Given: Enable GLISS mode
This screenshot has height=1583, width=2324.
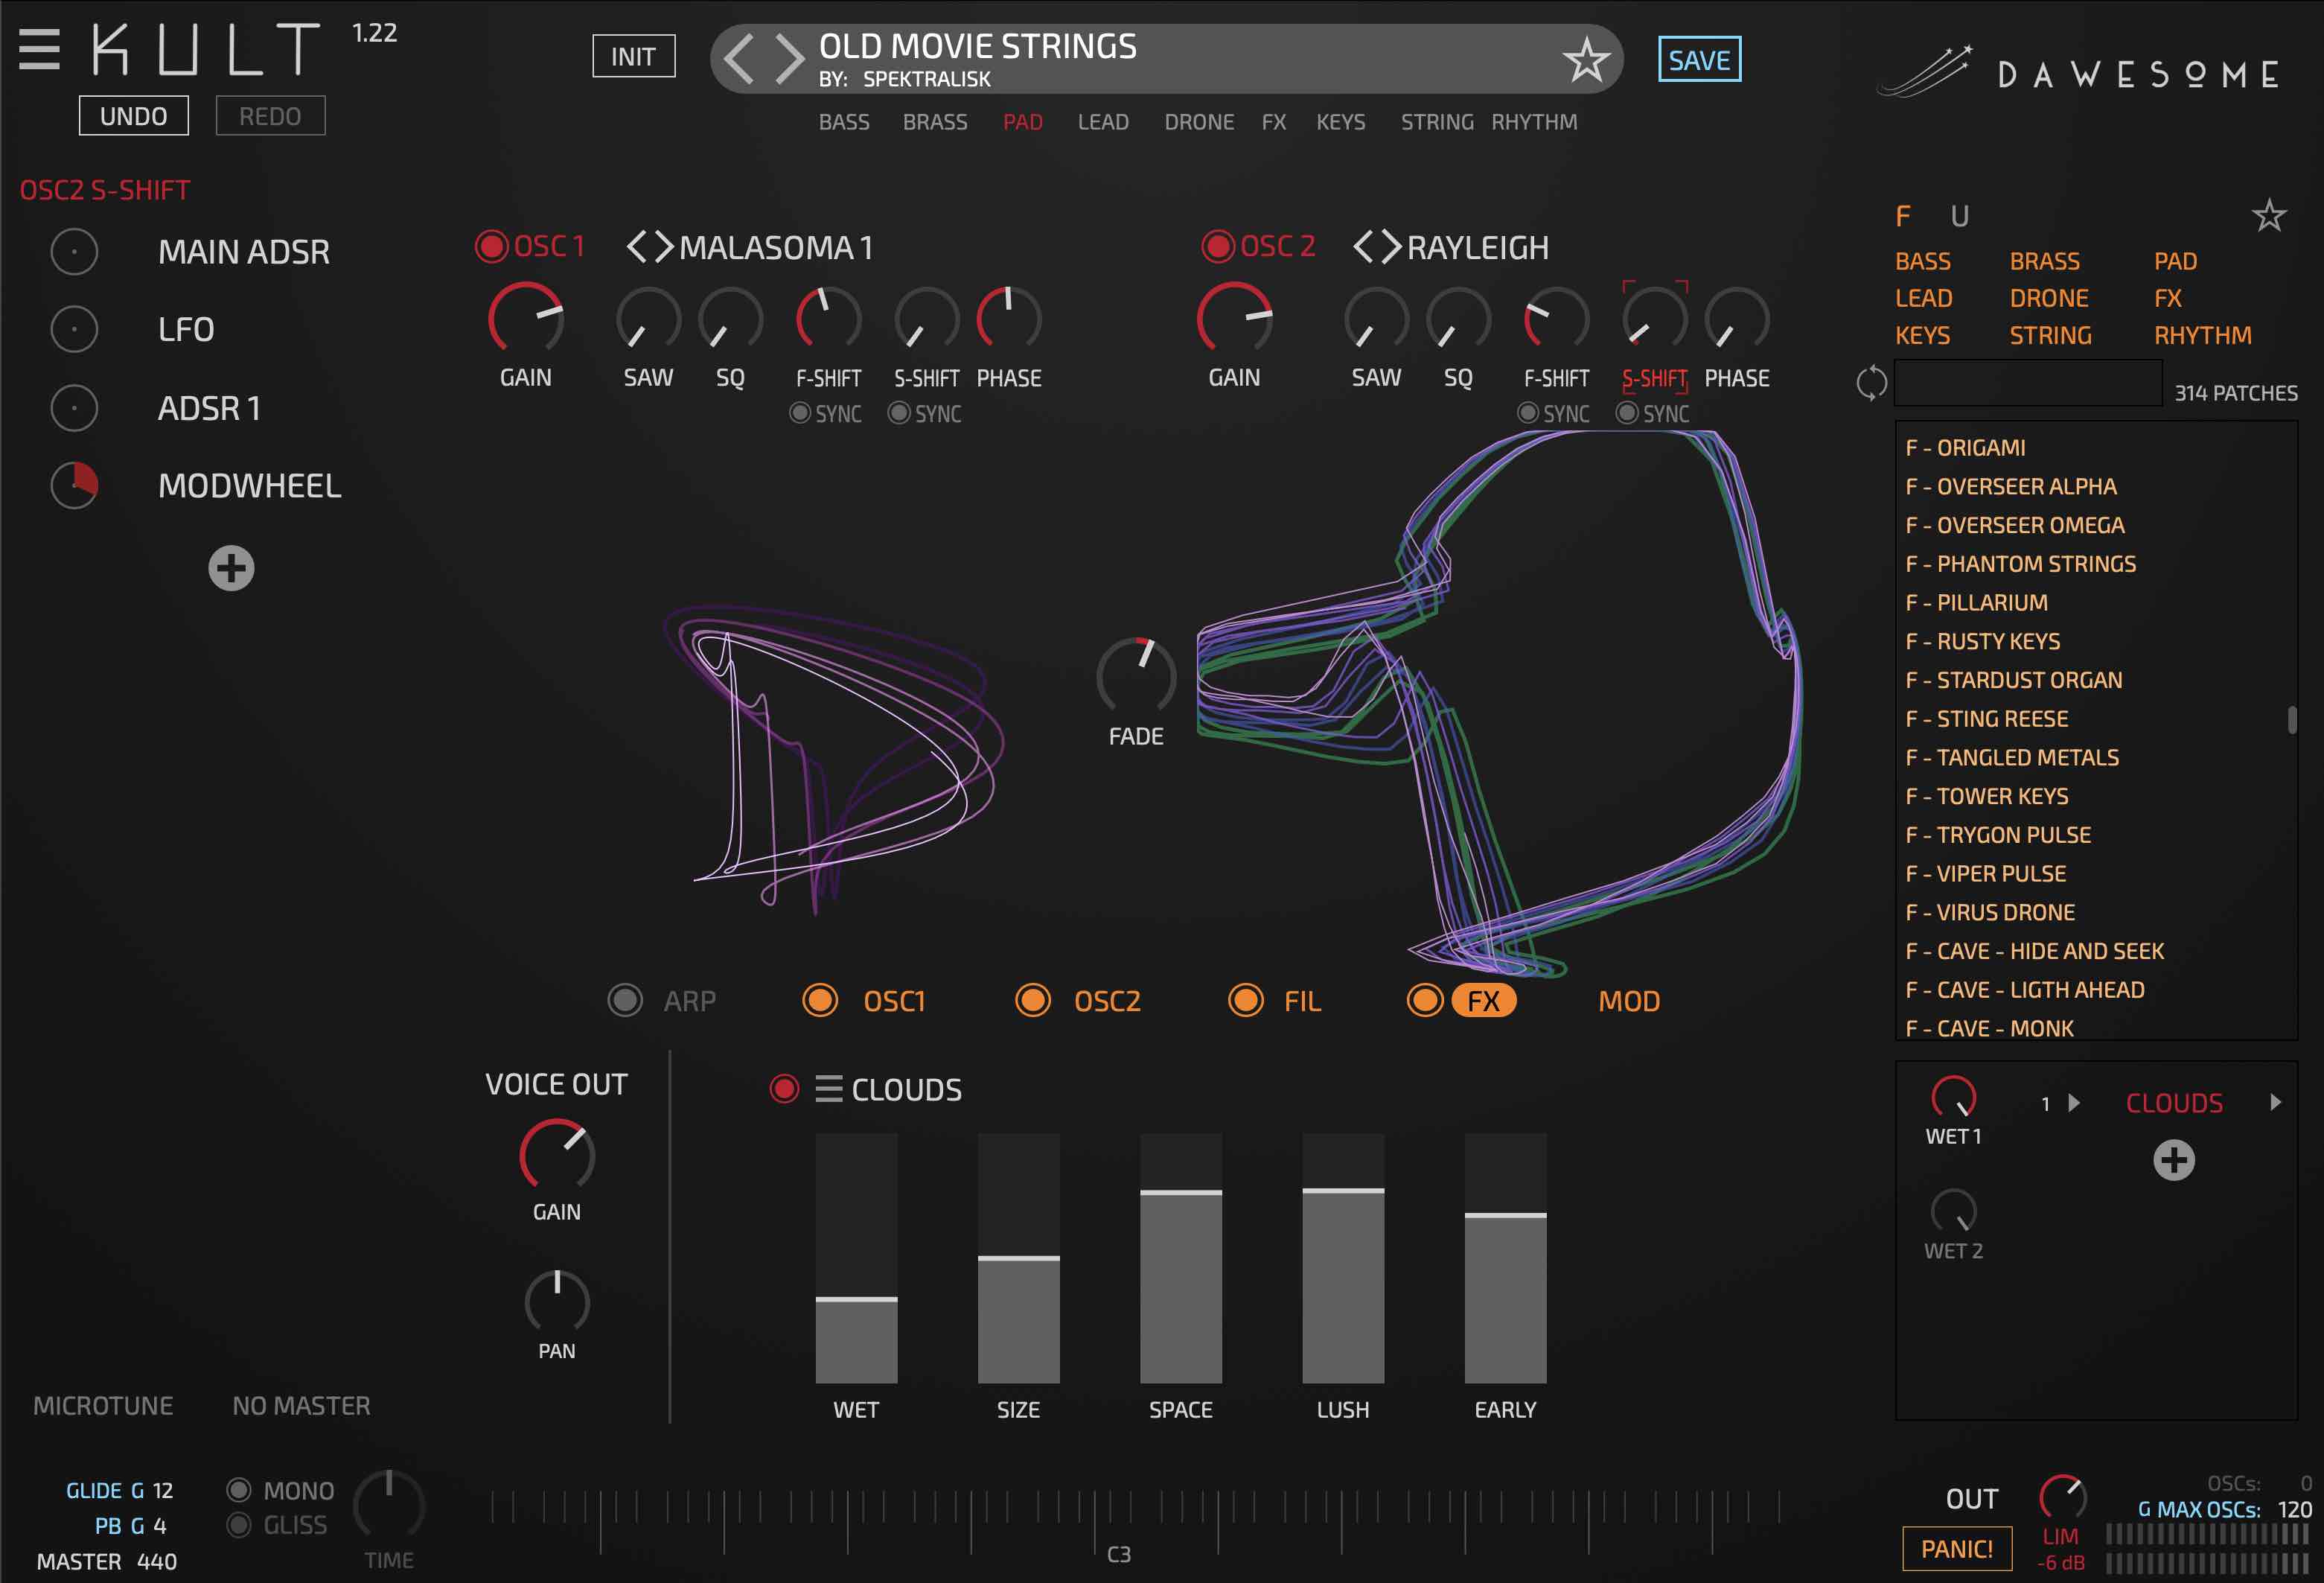Looking at the screenshot, I should [238, 1525].
